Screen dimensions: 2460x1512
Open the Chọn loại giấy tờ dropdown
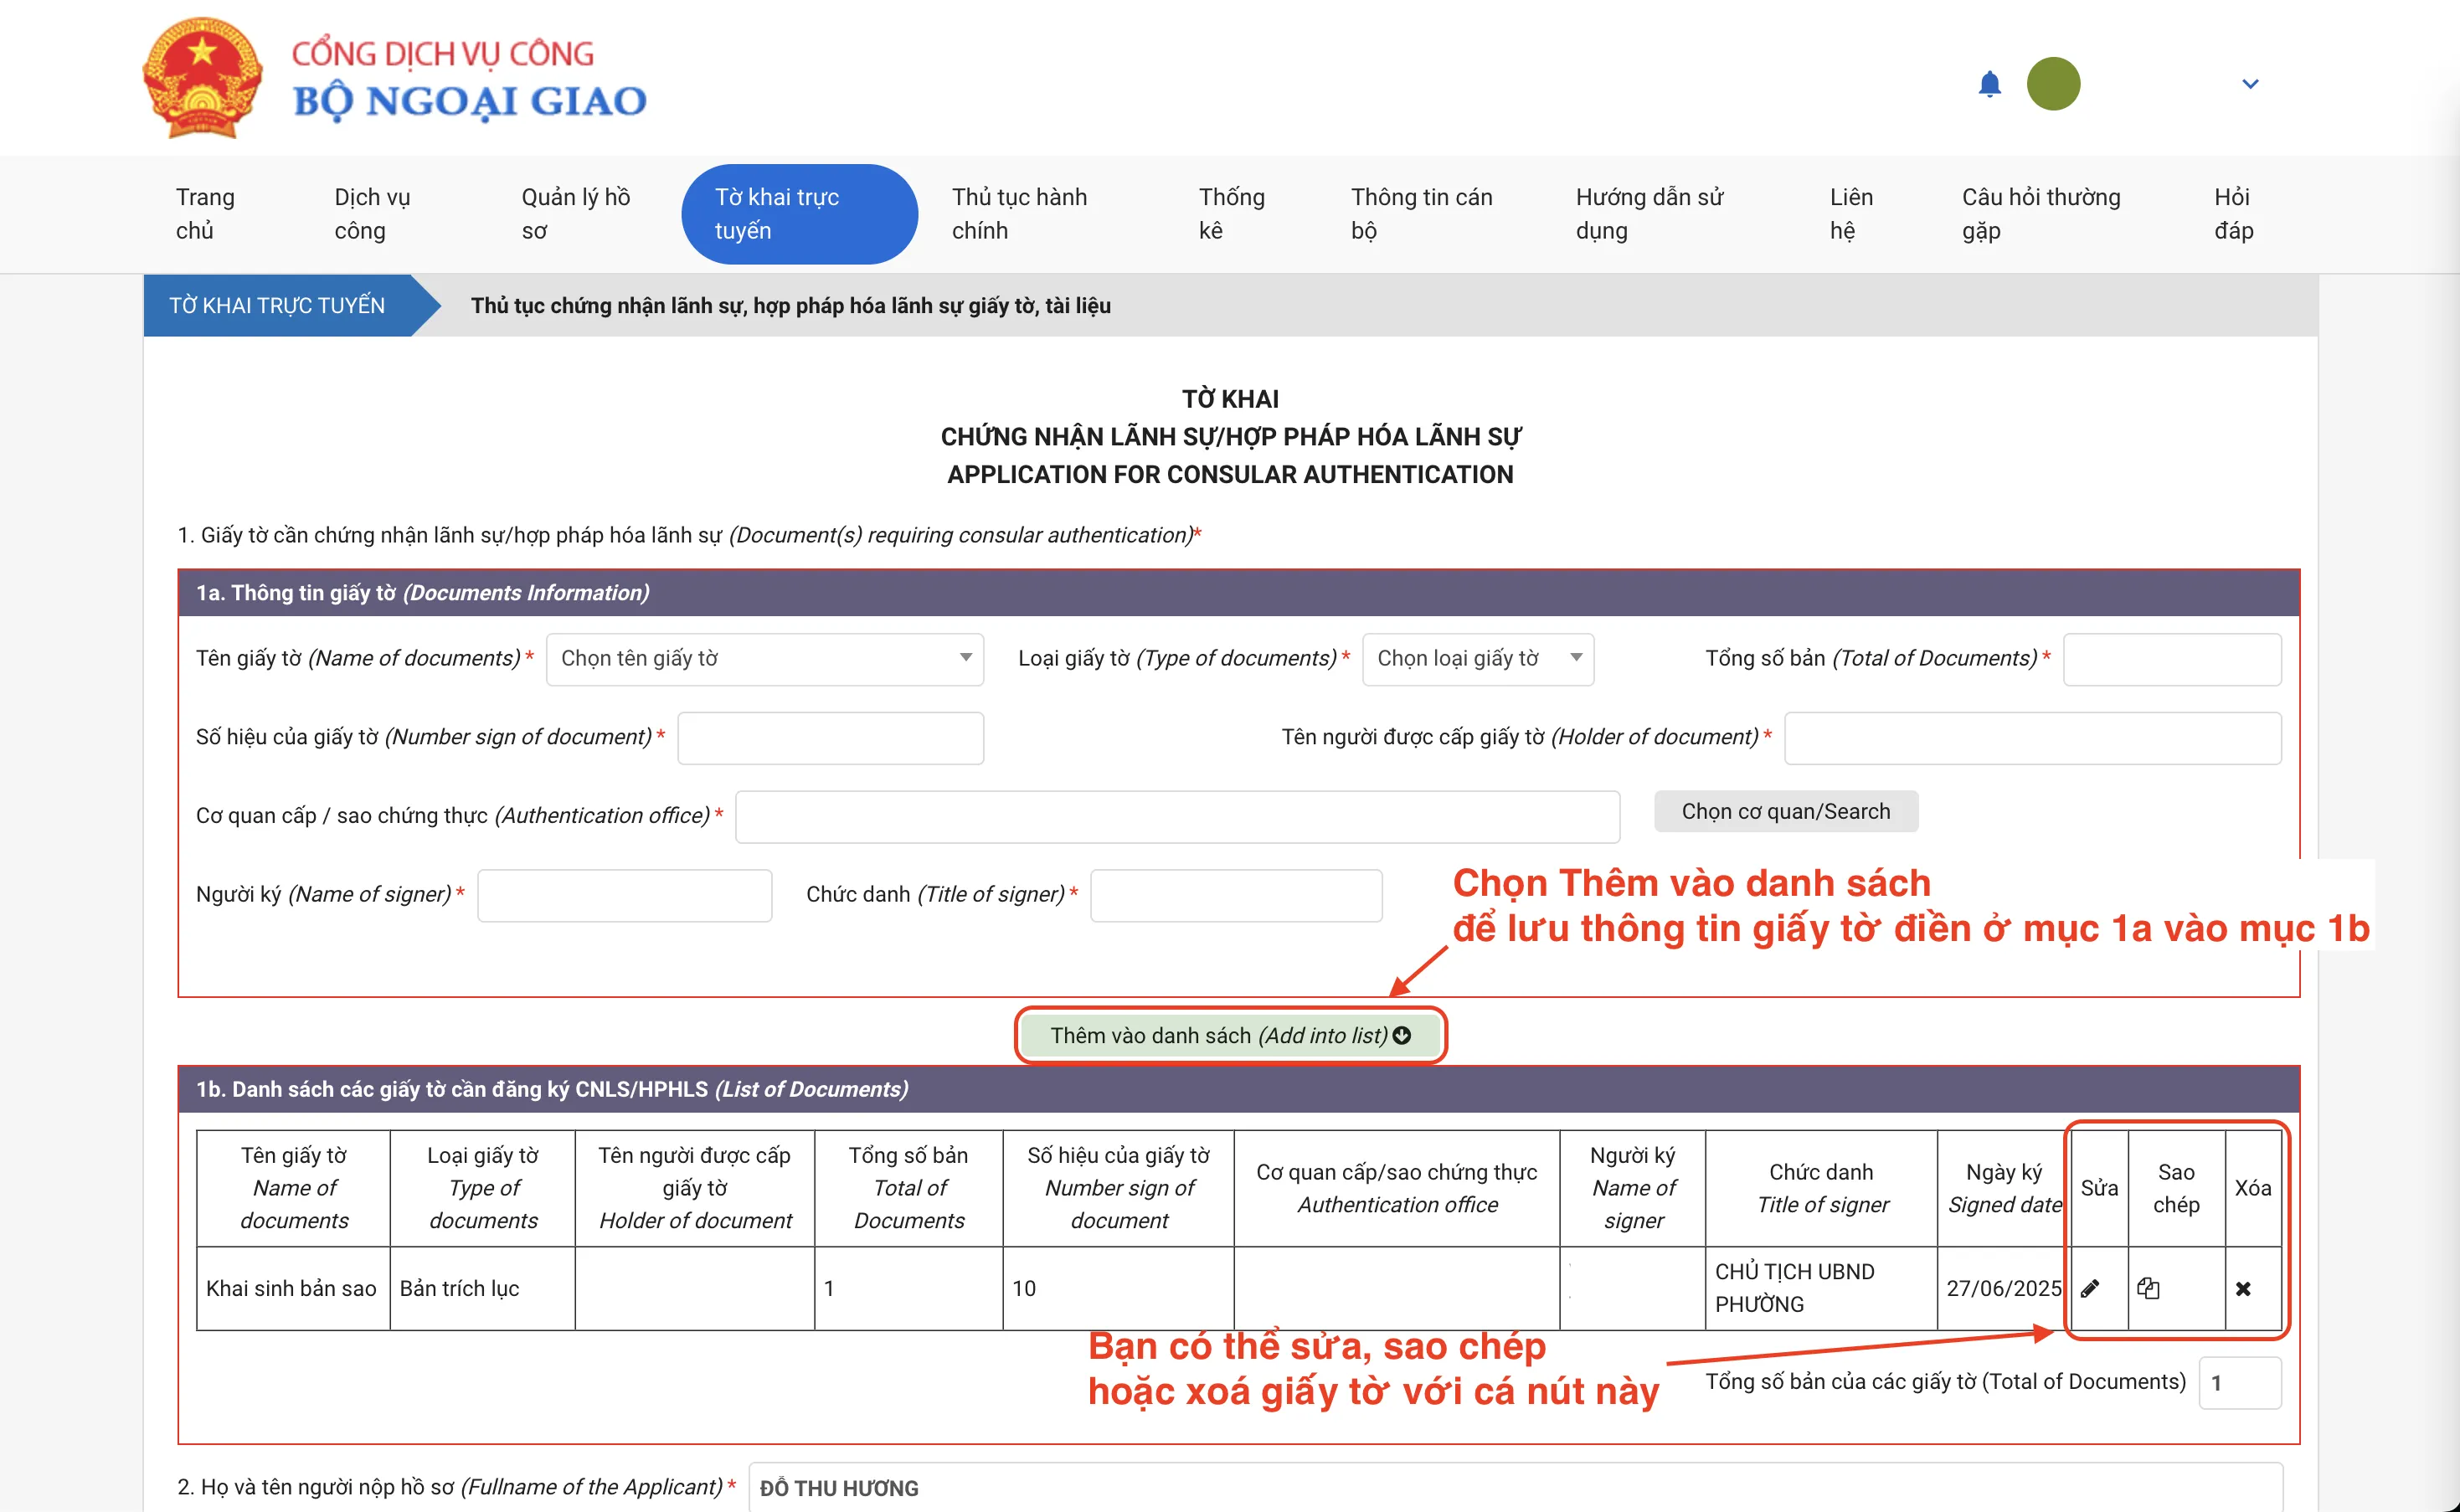1477,658
